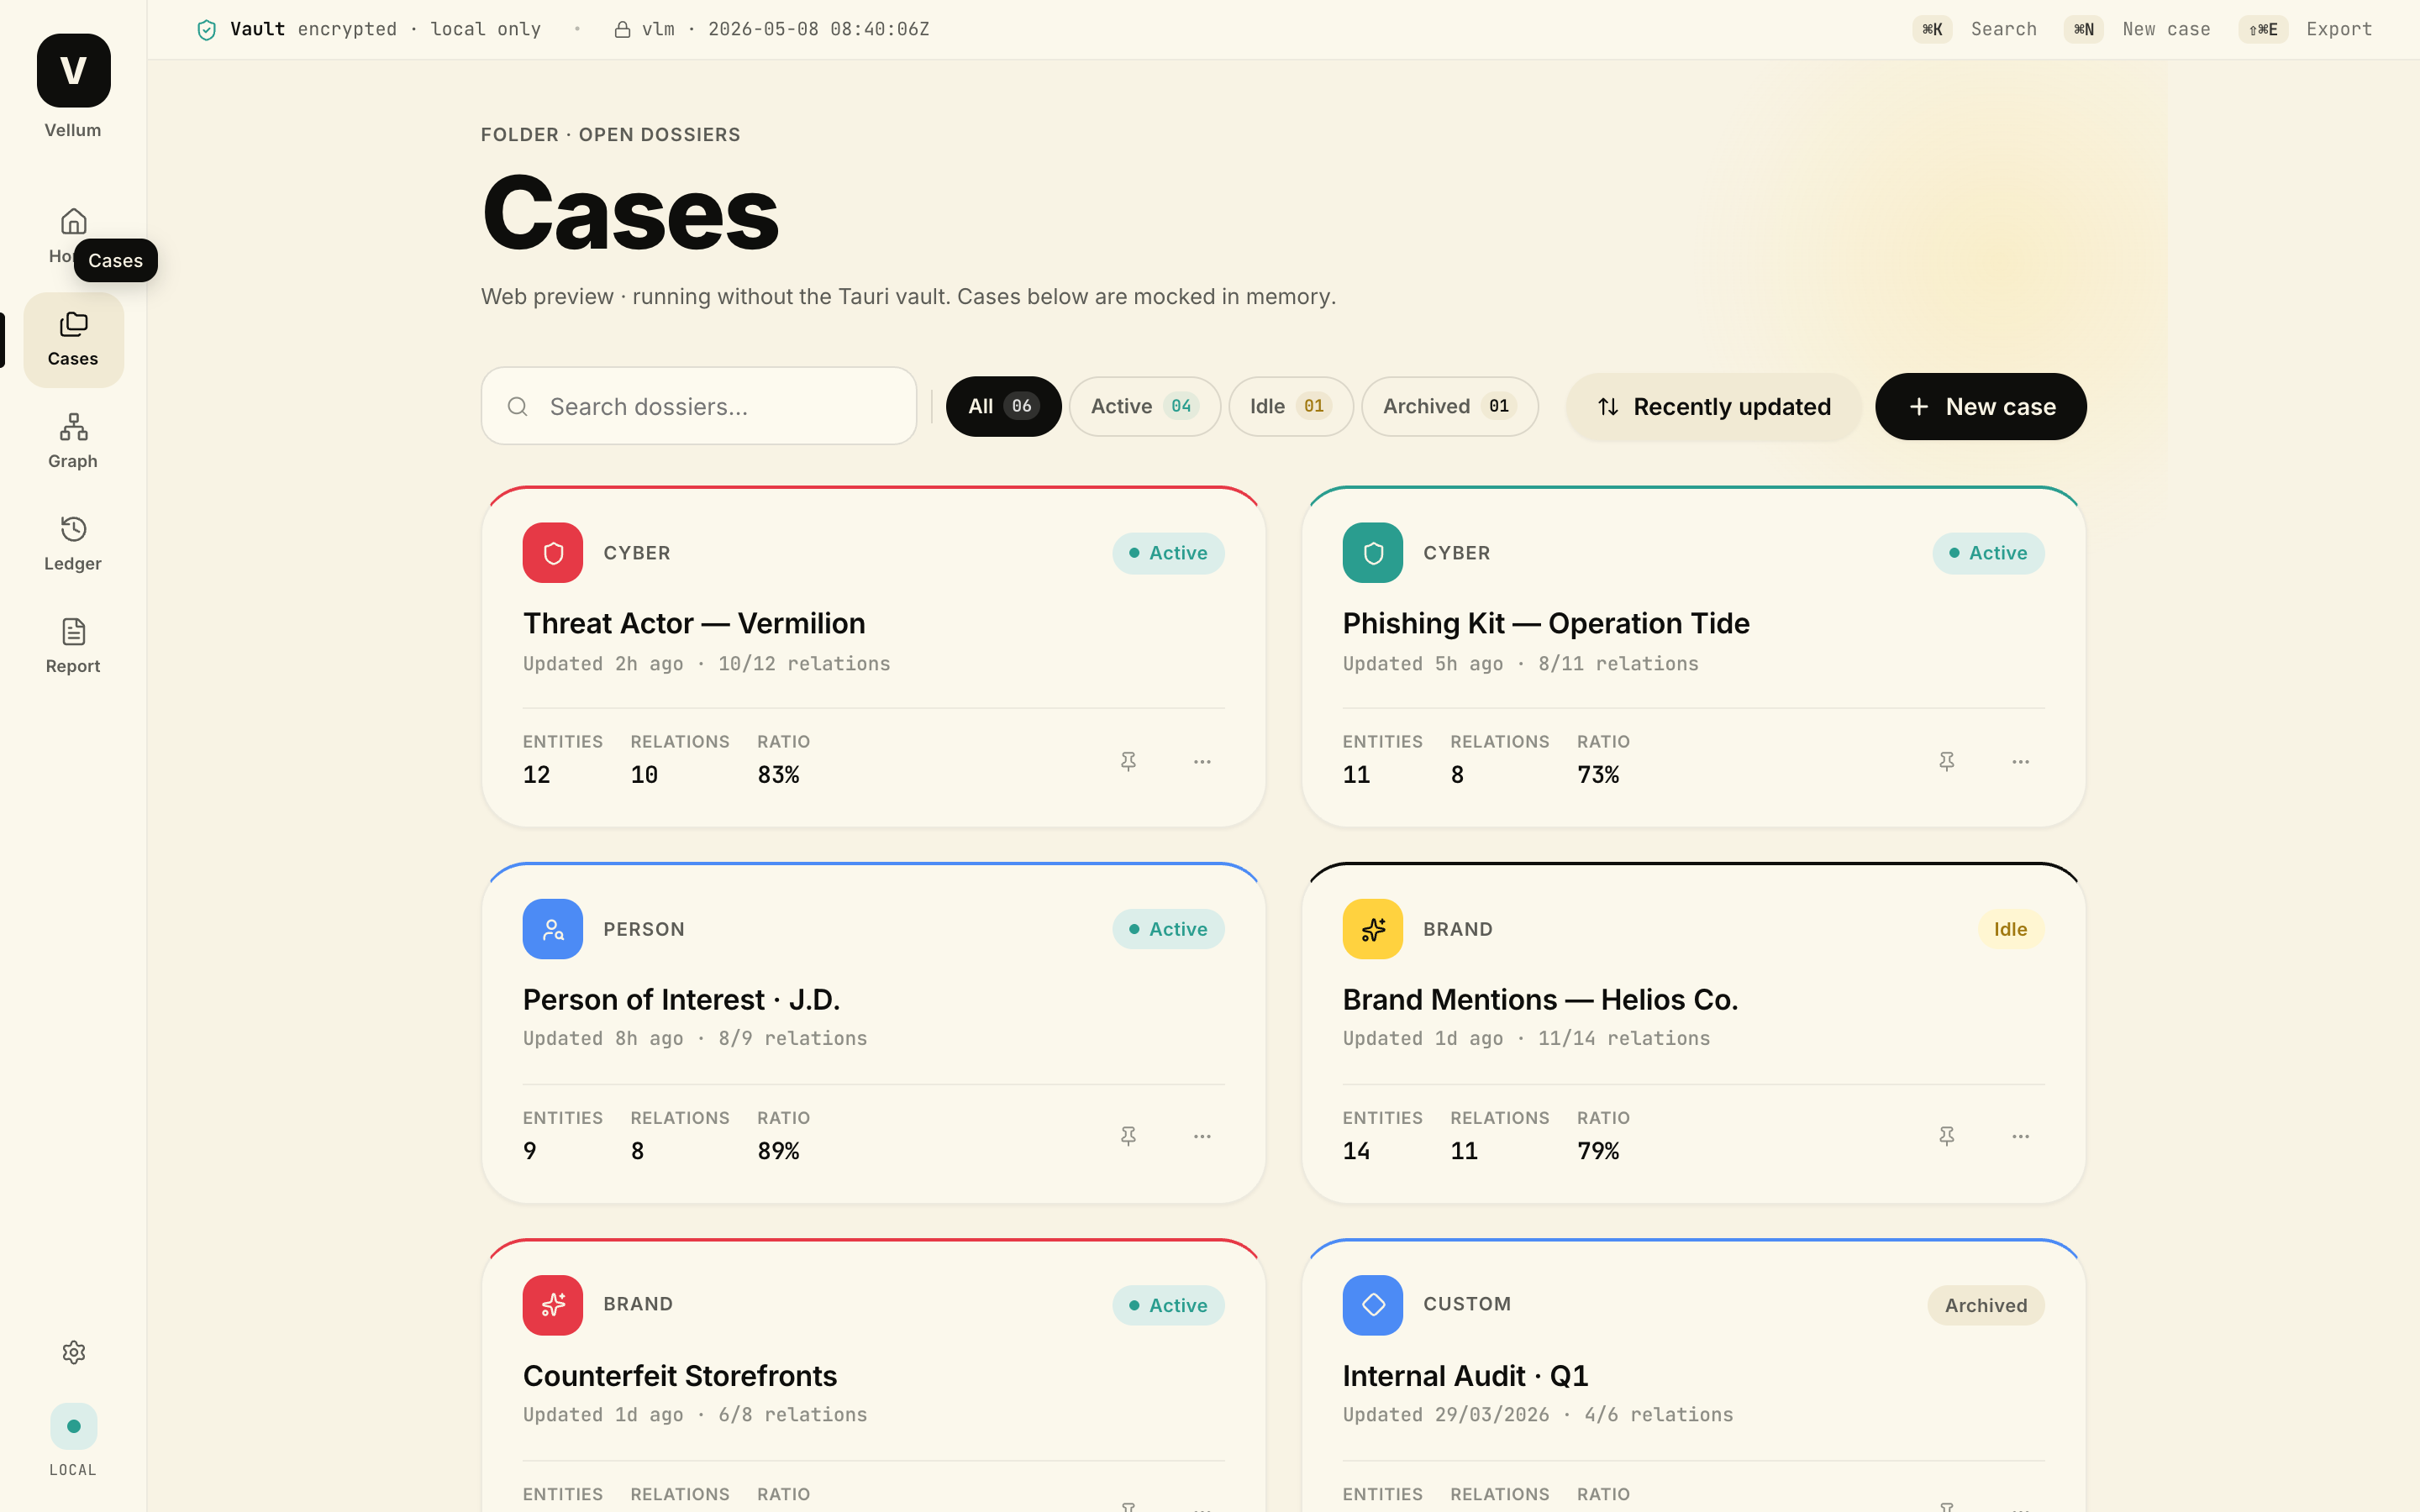Click the search magnifier icon
Viewport: 2420px width, 1512px height.
[517, 406]
